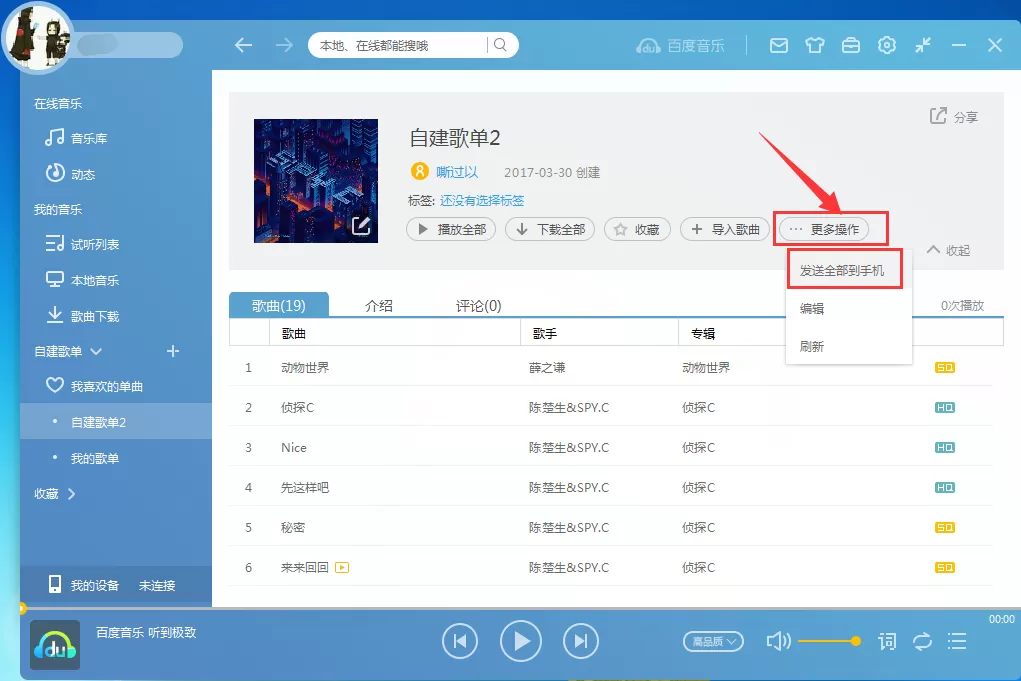Focus the search input field
Screen dimensions: 1021x681
[397, 45]
